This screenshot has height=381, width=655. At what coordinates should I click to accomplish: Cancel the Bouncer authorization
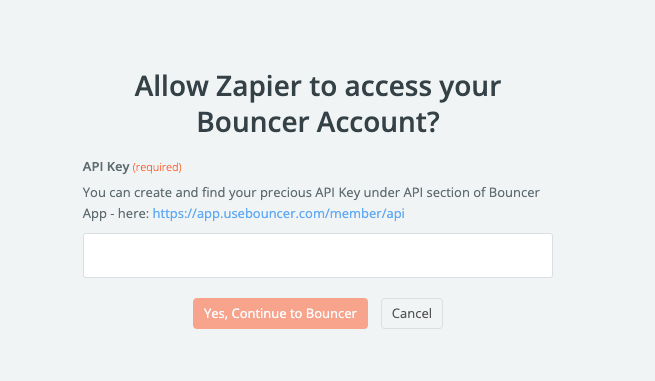pyautogui.click(x=411, y=313)
